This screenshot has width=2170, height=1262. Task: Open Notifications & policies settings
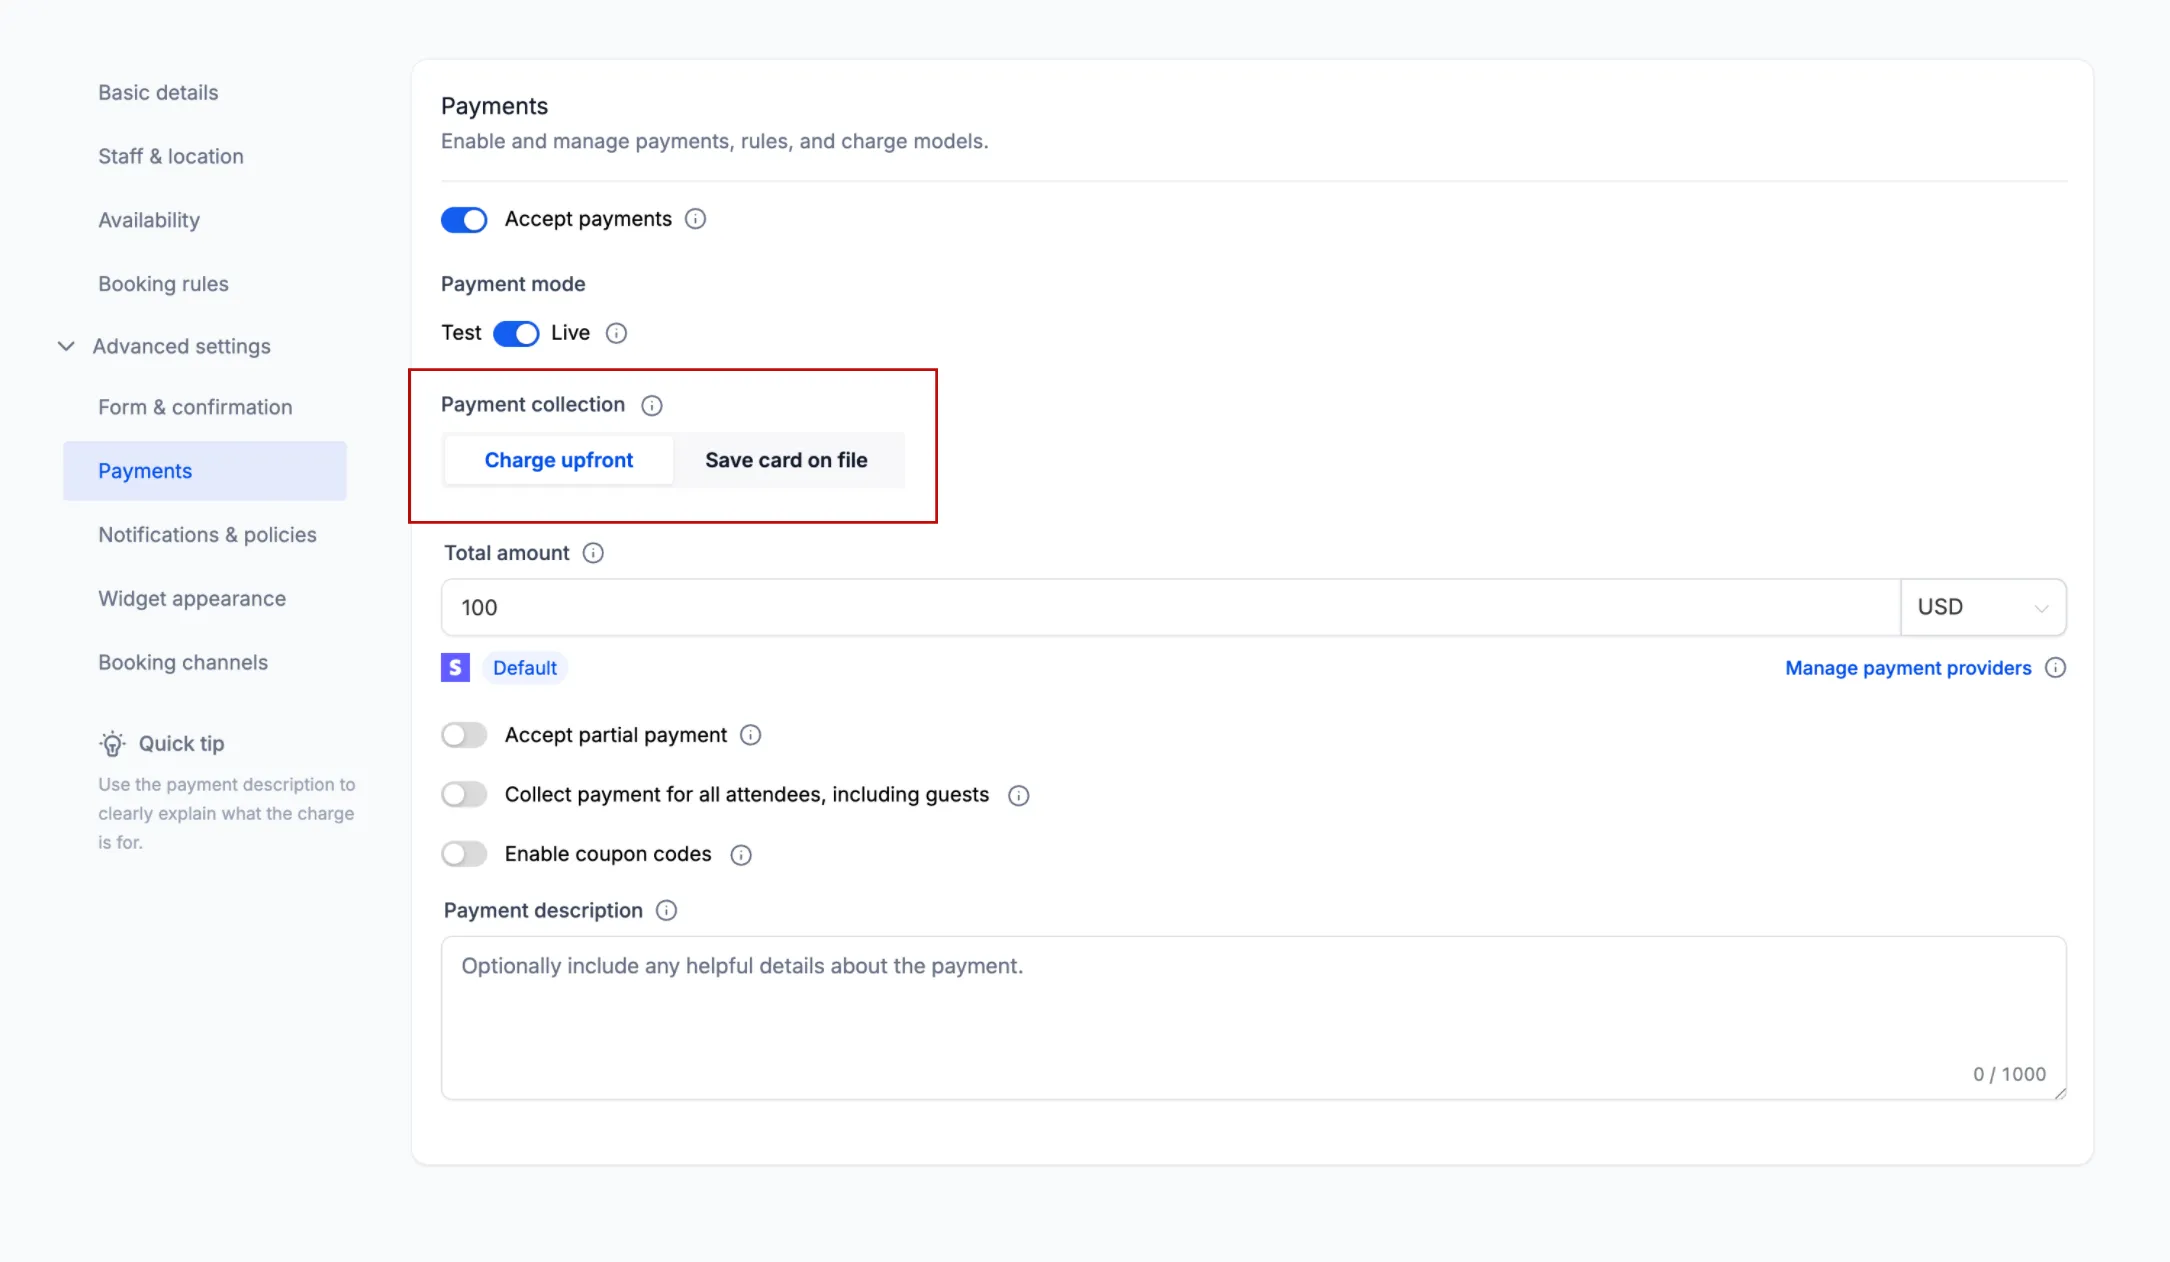(x=207, y=535)
